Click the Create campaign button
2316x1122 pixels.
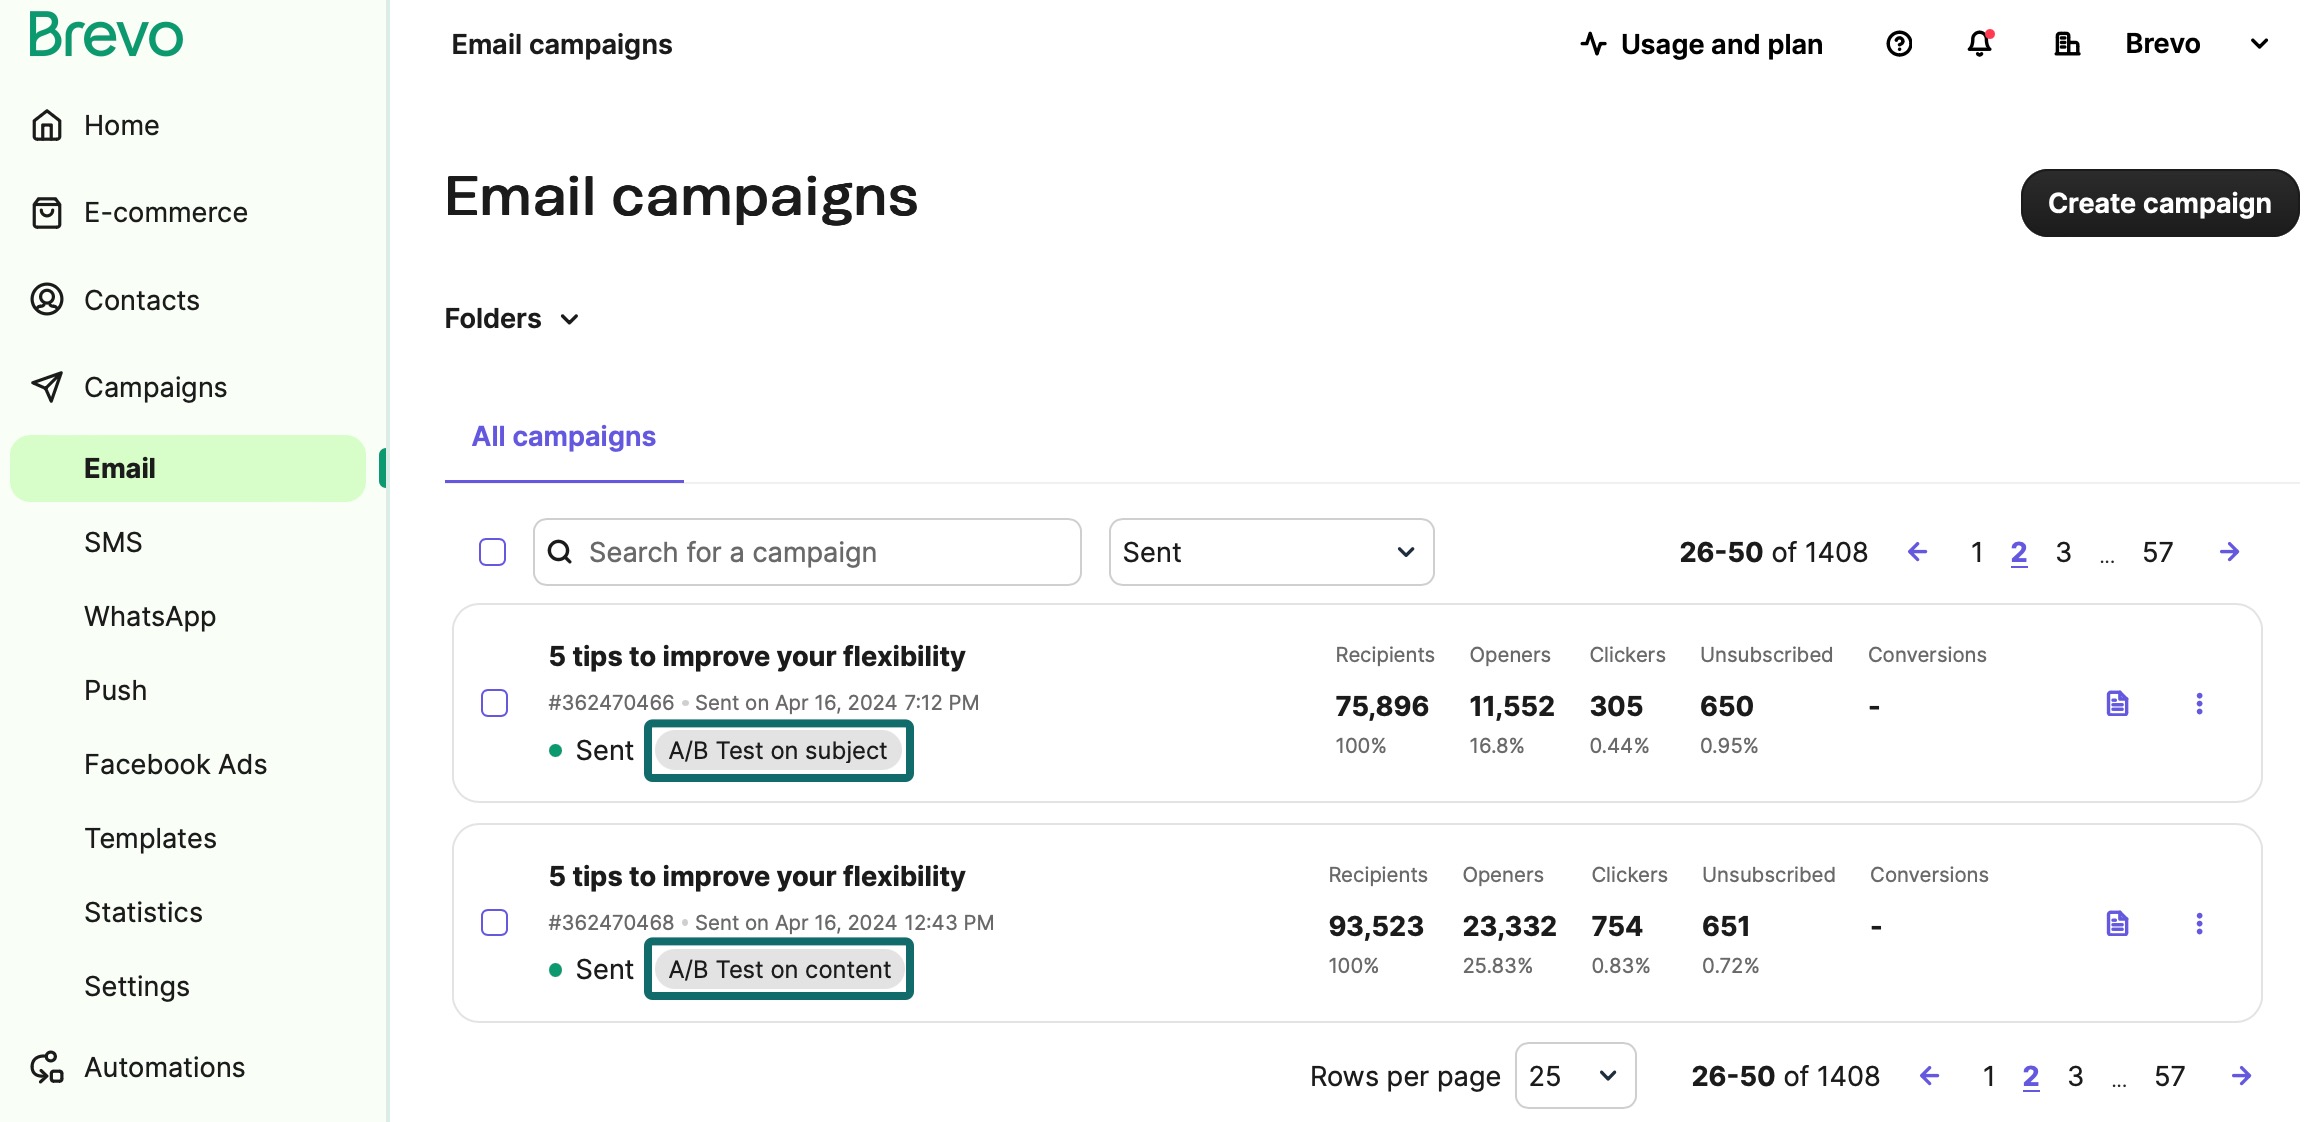(2158, 203)
